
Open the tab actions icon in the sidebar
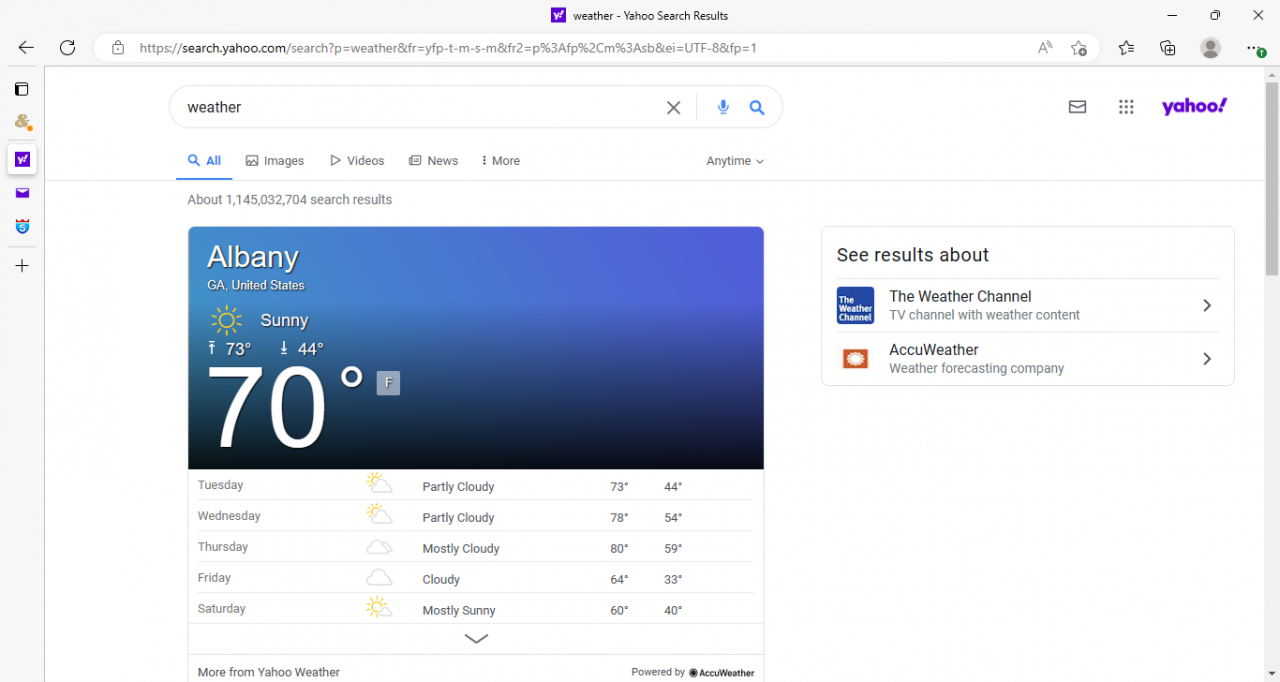point(22,89)
